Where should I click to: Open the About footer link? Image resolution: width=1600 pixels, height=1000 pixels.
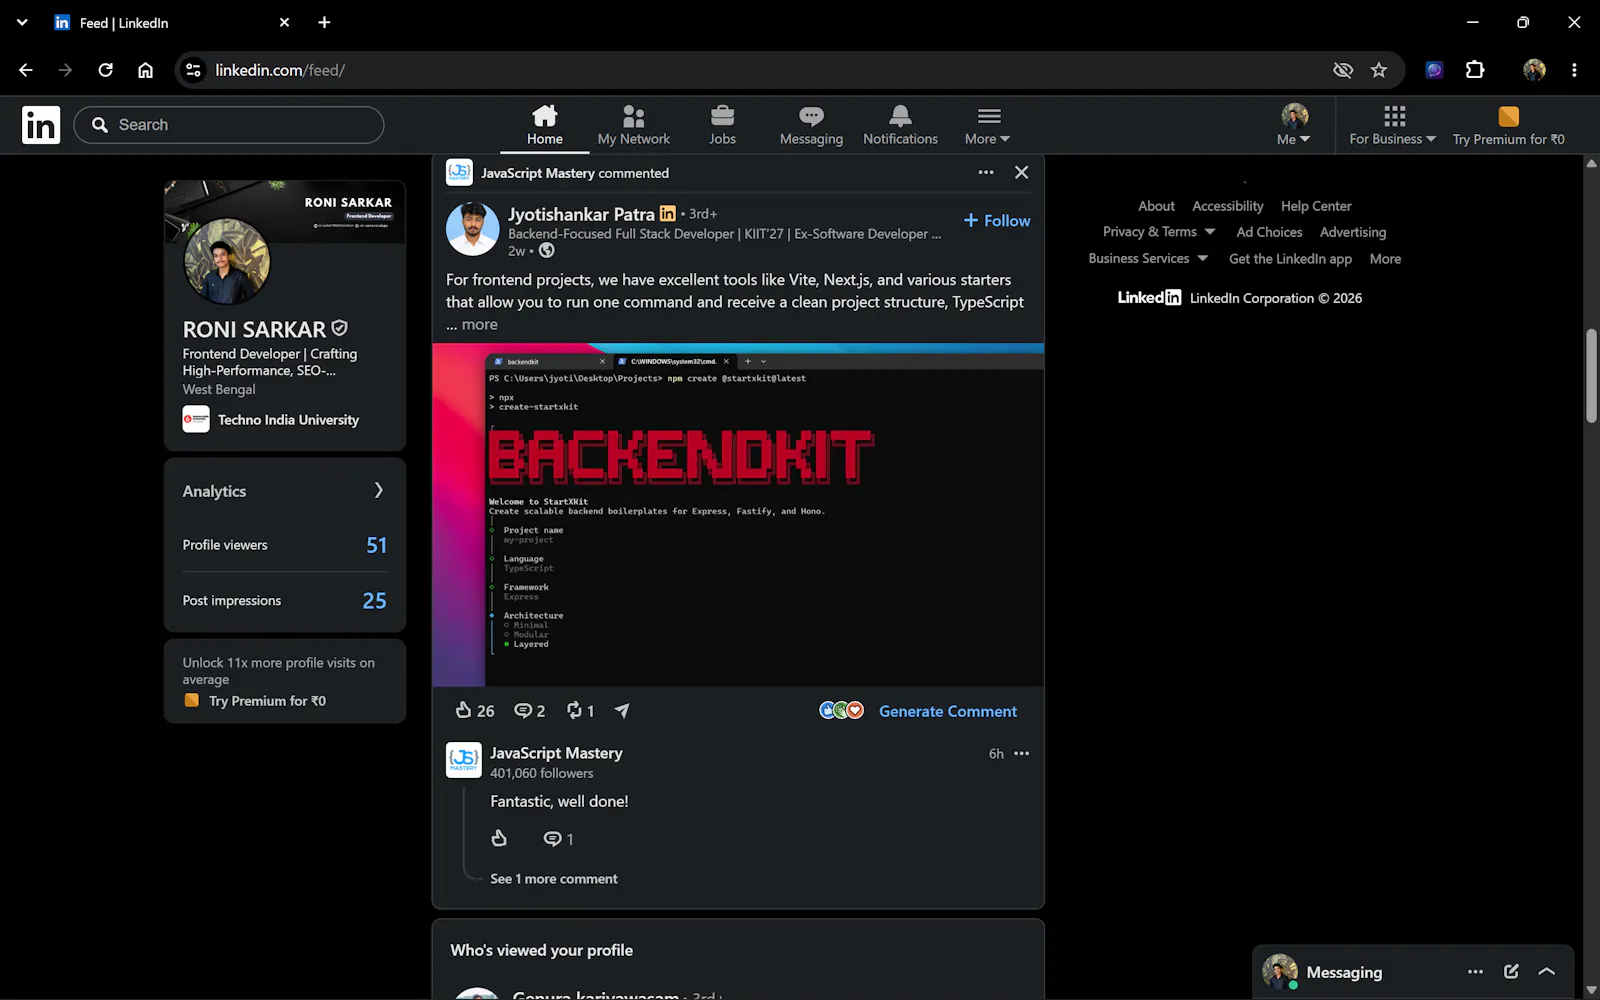point(1156,206)
